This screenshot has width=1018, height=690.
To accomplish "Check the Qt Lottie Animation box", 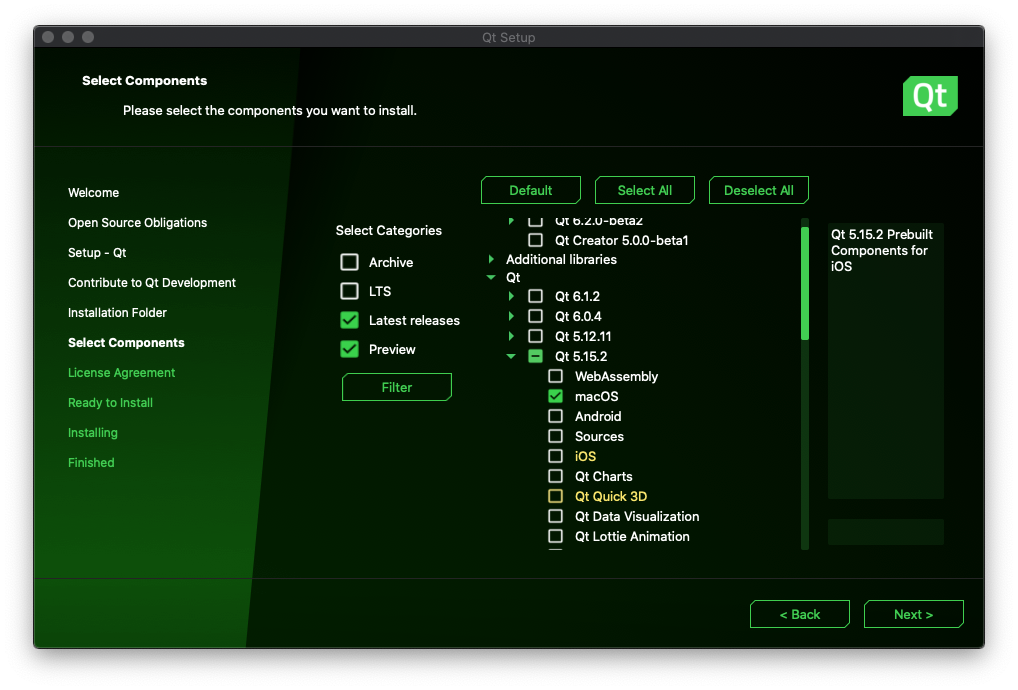I will (556, 536).
